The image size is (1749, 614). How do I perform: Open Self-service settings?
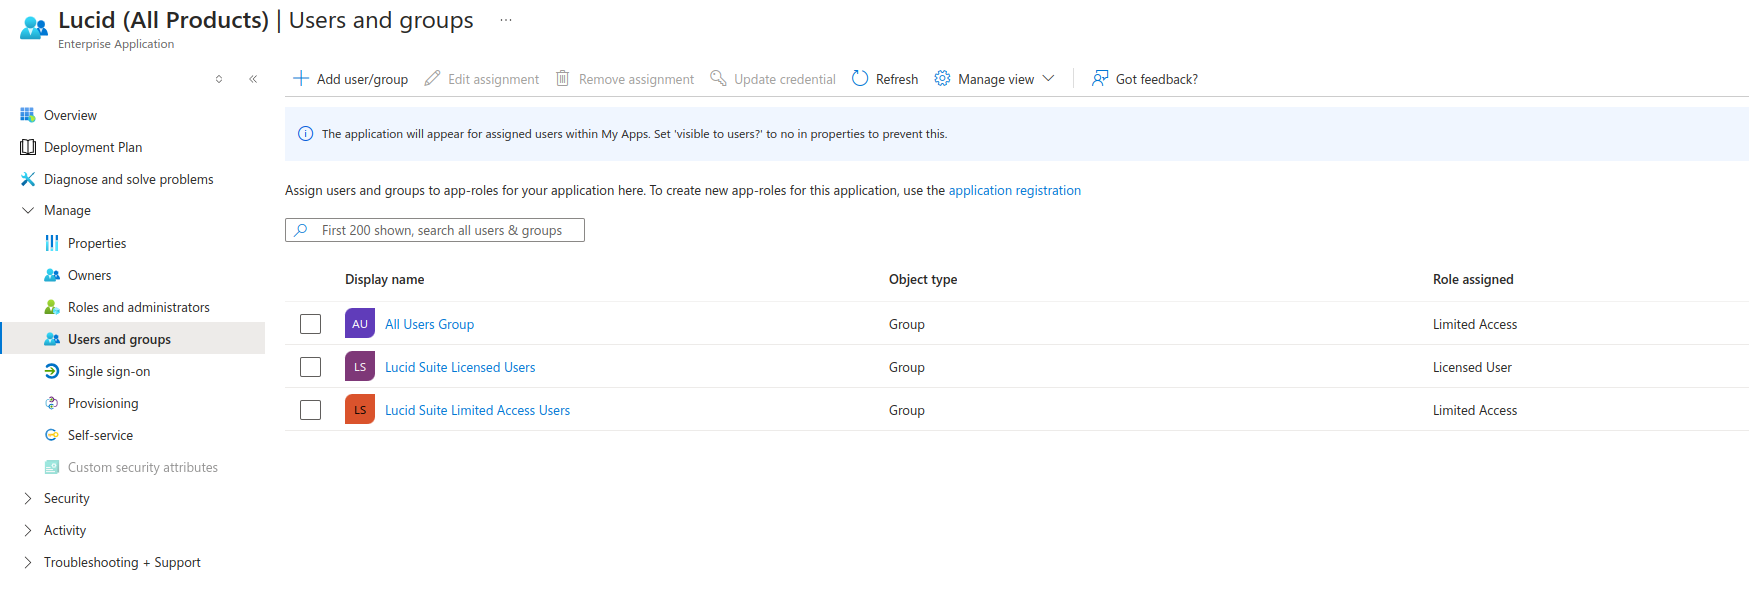coord(100,435)
